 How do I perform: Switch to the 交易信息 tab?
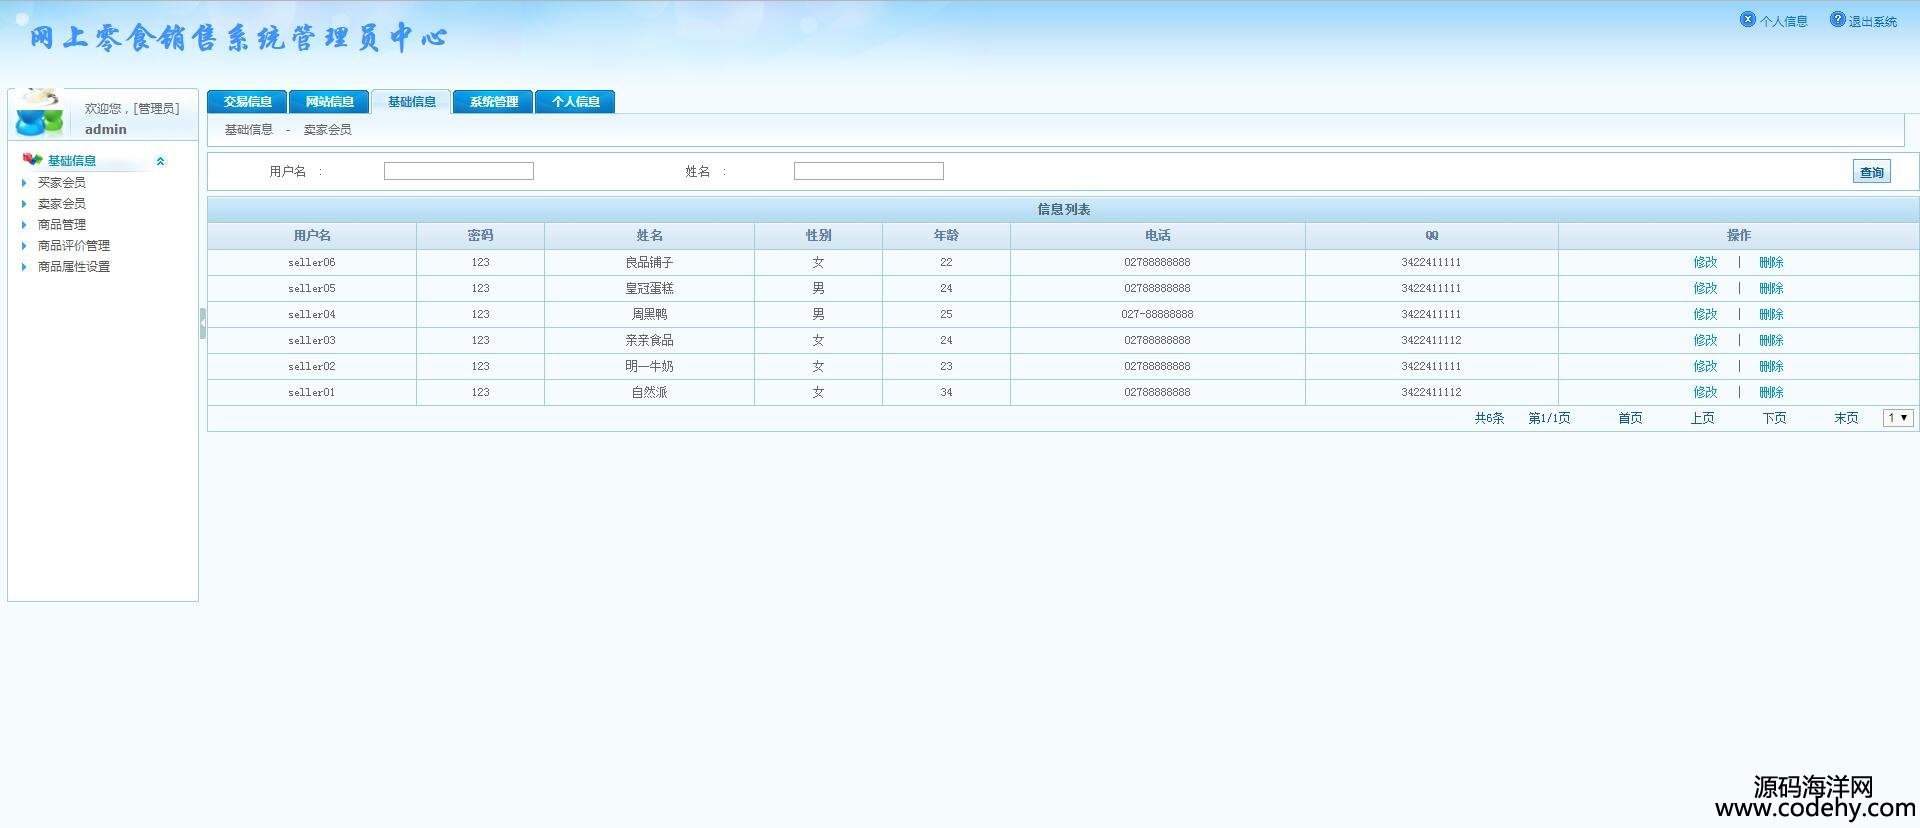(247, 102)
